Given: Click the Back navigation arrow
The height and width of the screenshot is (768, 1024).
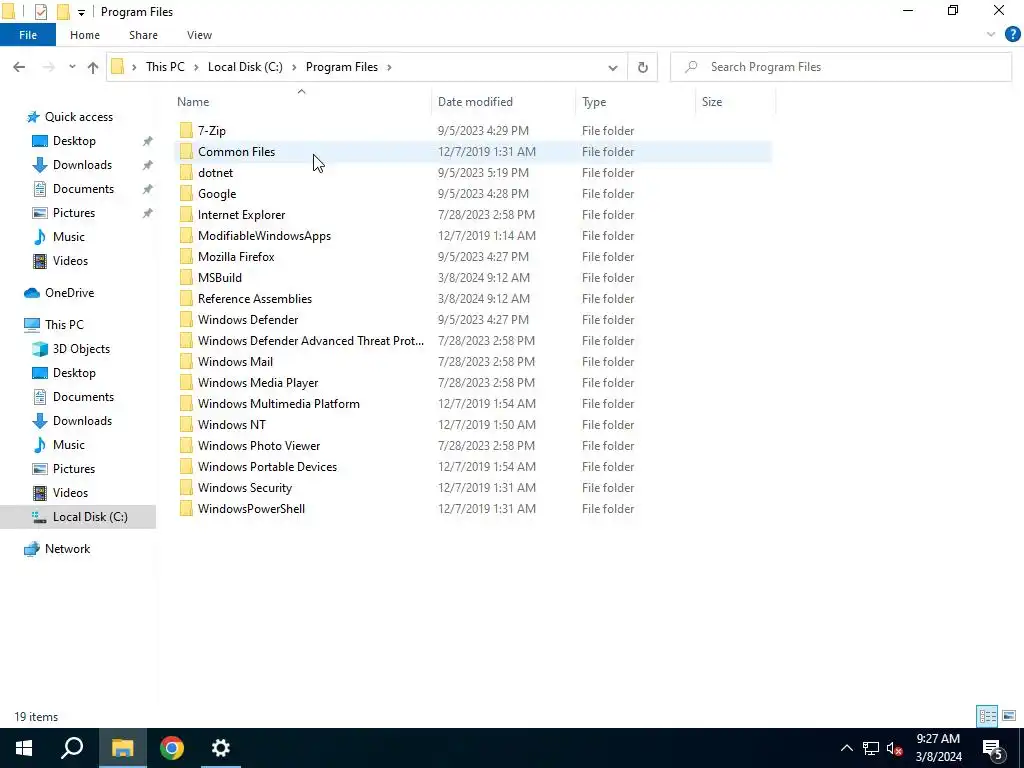Looking at the screenshot, I should pos(19,67).
